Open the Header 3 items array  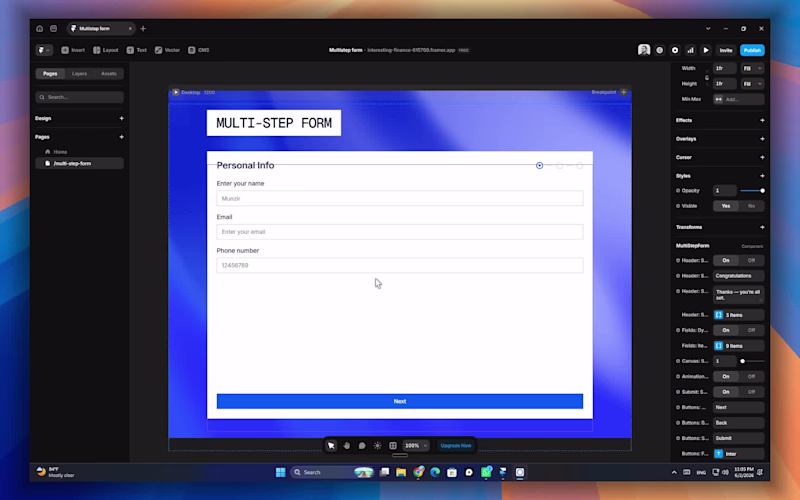tap(738, 315)
